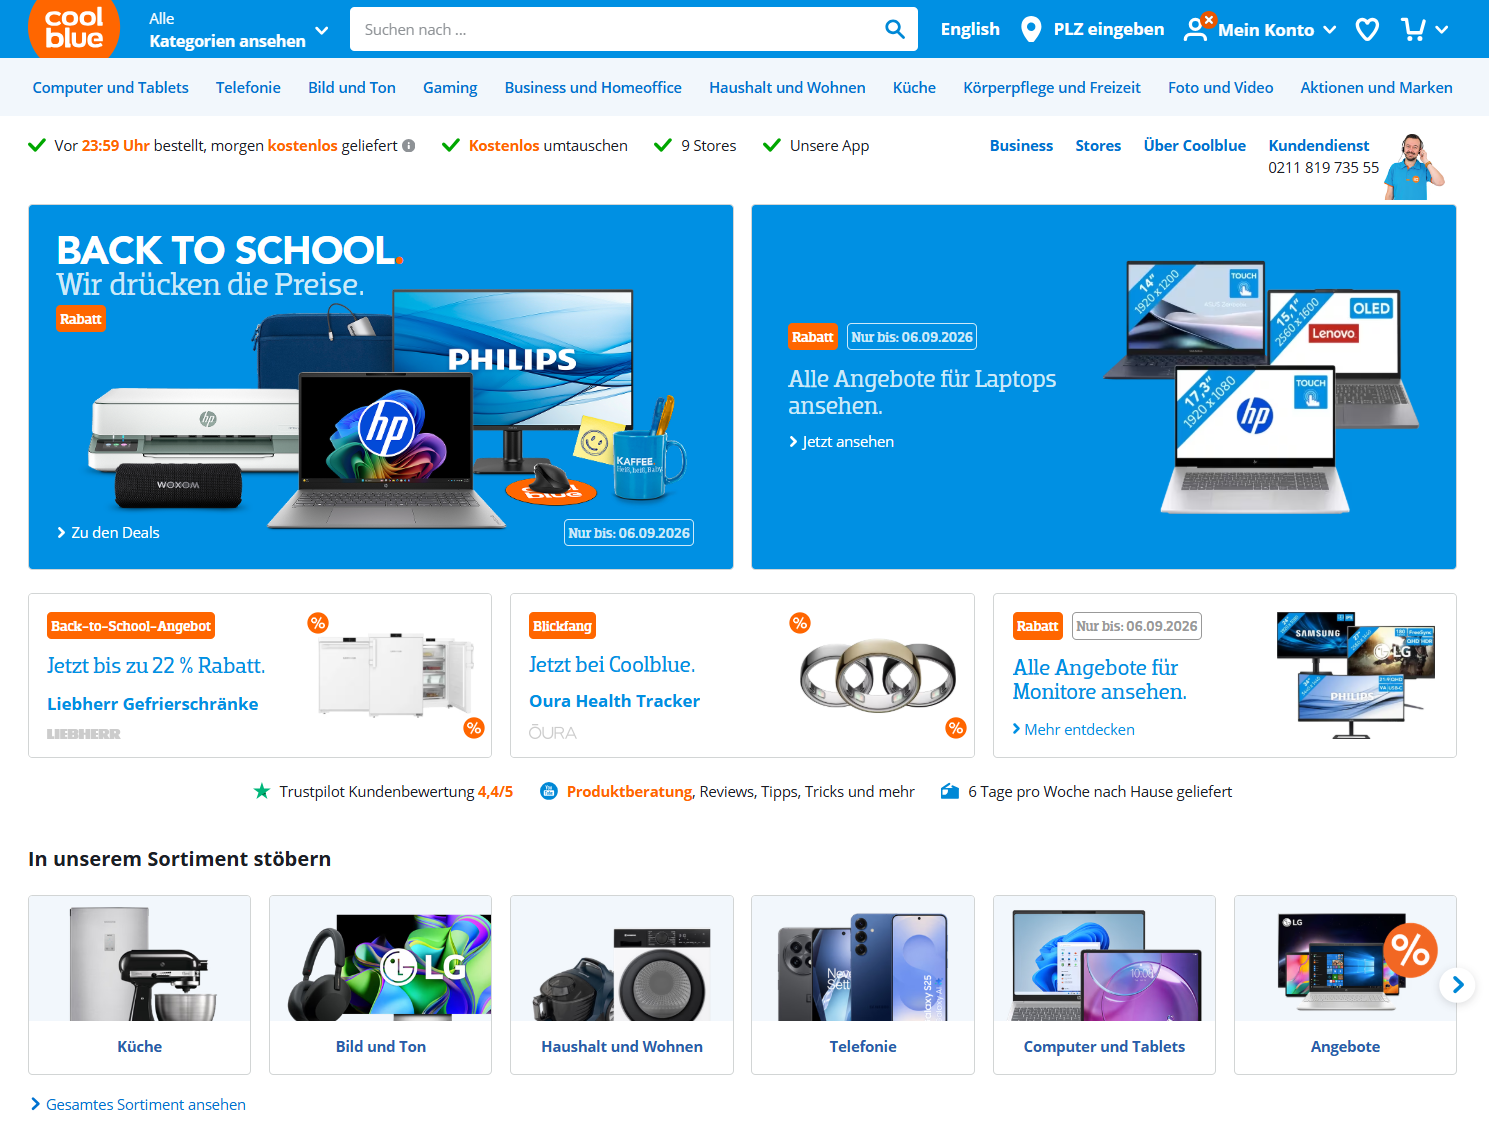Screen dimensions: 1489x1136
Task: Click the delivery info icon next to geliefert
Action: tap(409, 146)
